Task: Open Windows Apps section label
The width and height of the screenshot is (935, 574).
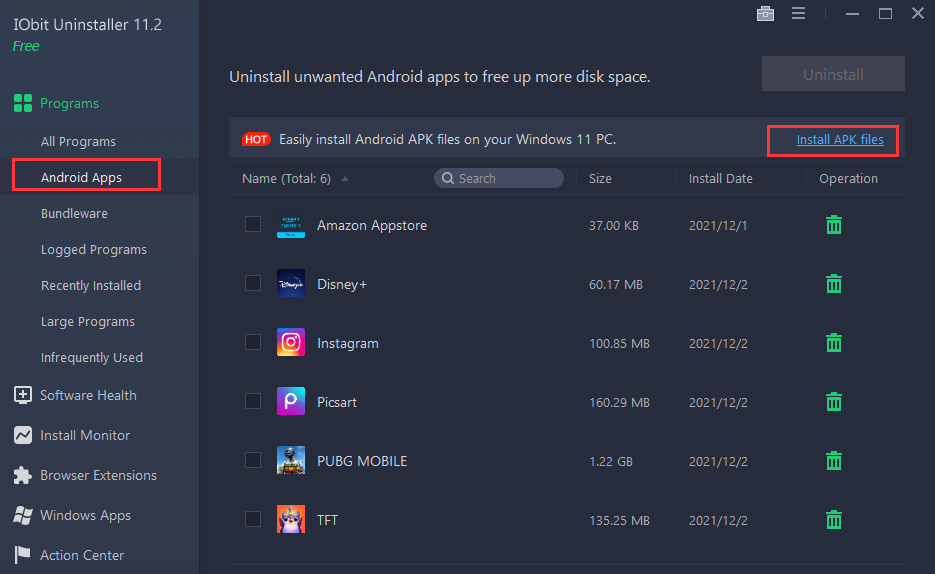Action: [85, 515]
